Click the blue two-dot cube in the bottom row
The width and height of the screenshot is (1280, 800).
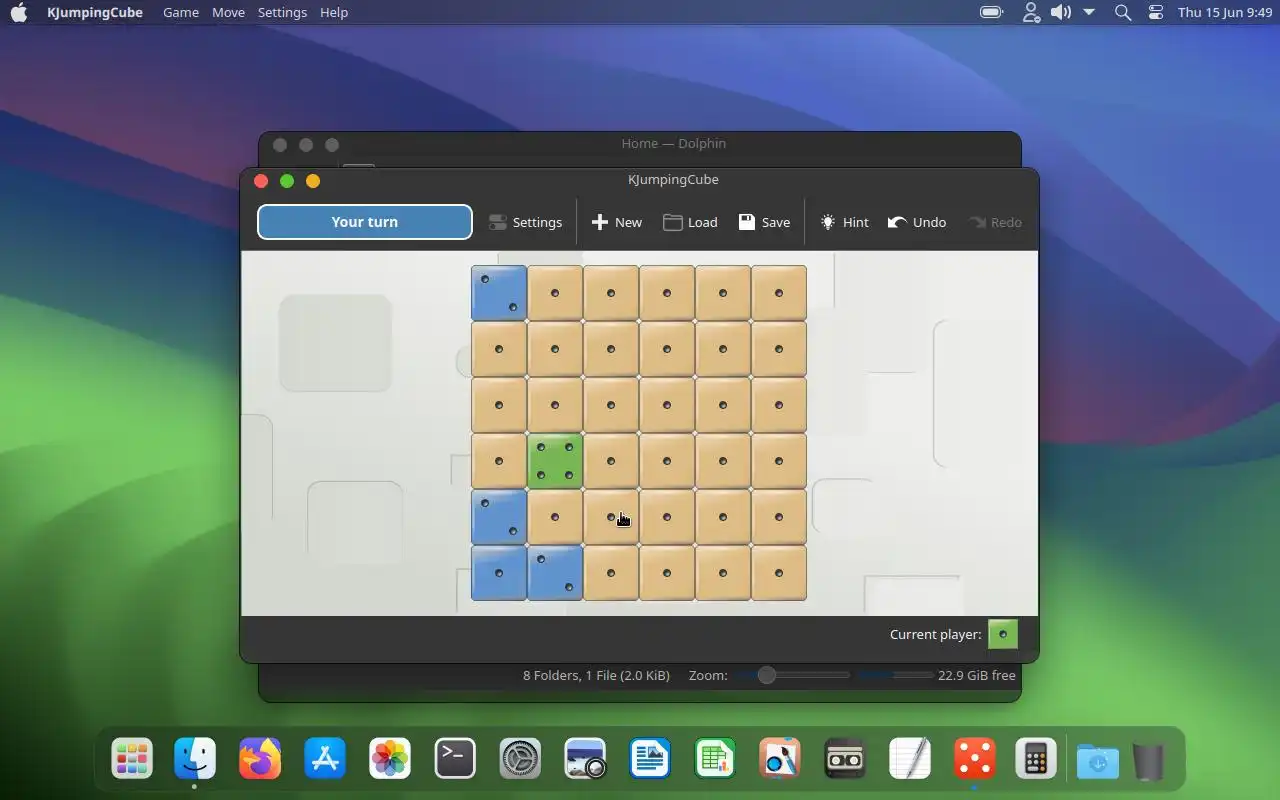pos(555,573)
